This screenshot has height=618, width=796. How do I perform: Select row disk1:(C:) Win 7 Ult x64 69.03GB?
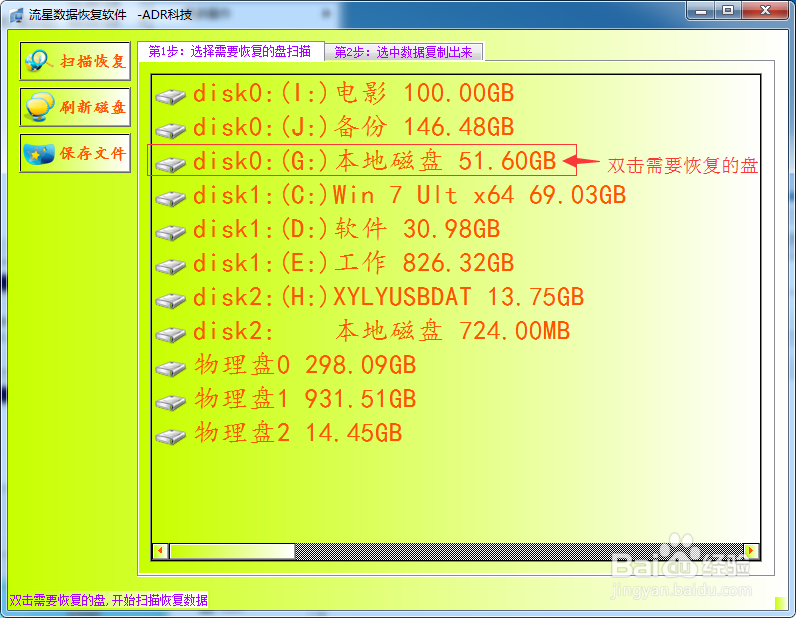tap(391, 196)
